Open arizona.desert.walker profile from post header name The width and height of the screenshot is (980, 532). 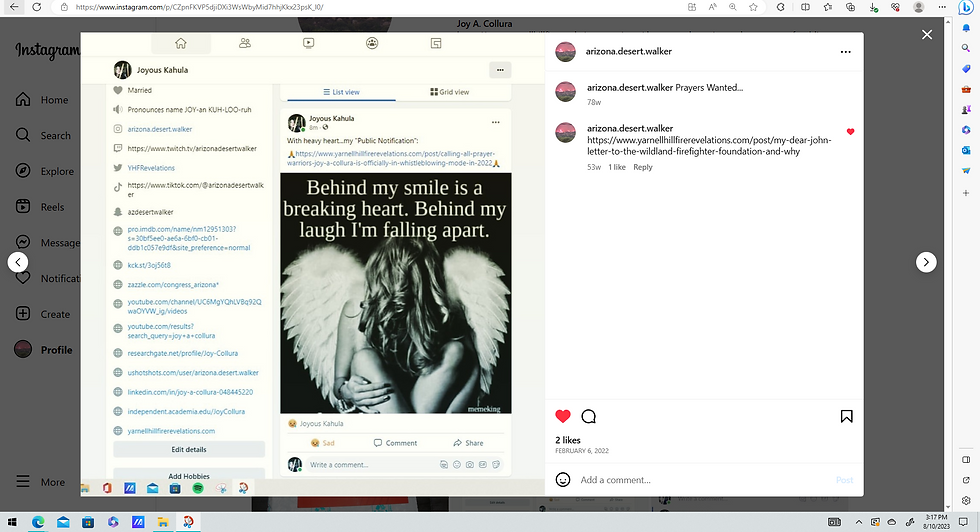(x=628, y=51)
